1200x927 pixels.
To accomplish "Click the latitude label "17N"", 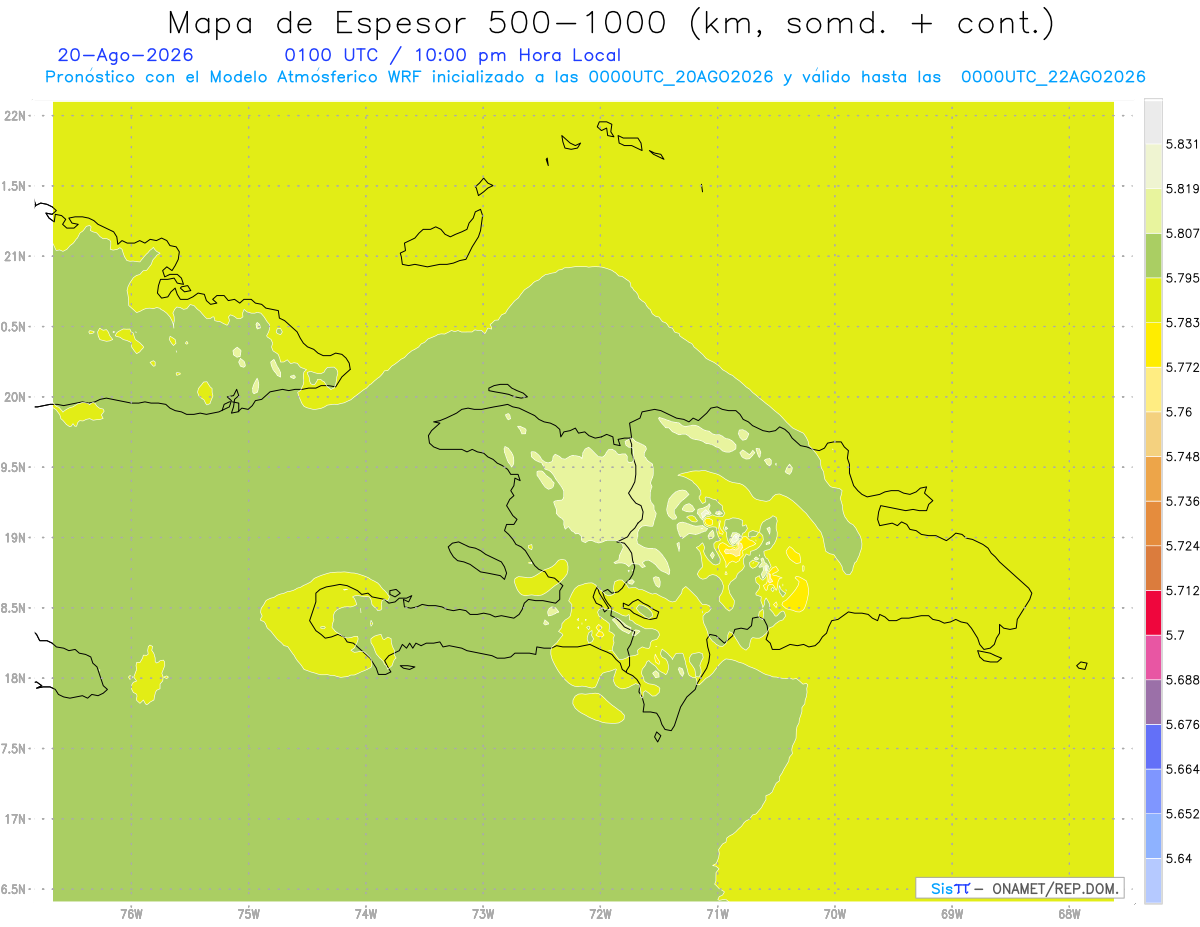I will (x=15, y=819).
